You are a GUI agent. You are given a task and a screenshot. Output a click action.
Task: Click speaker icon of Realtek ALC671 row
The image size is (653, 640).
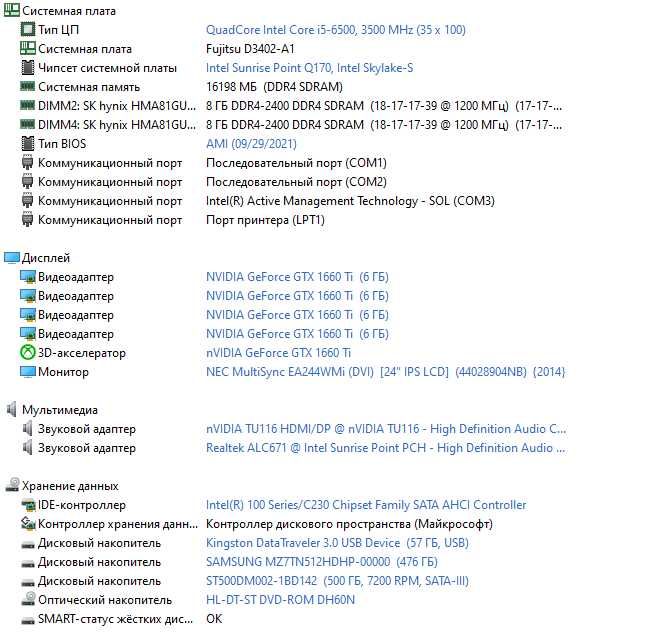pyautogui.click(x=27, y=448)
